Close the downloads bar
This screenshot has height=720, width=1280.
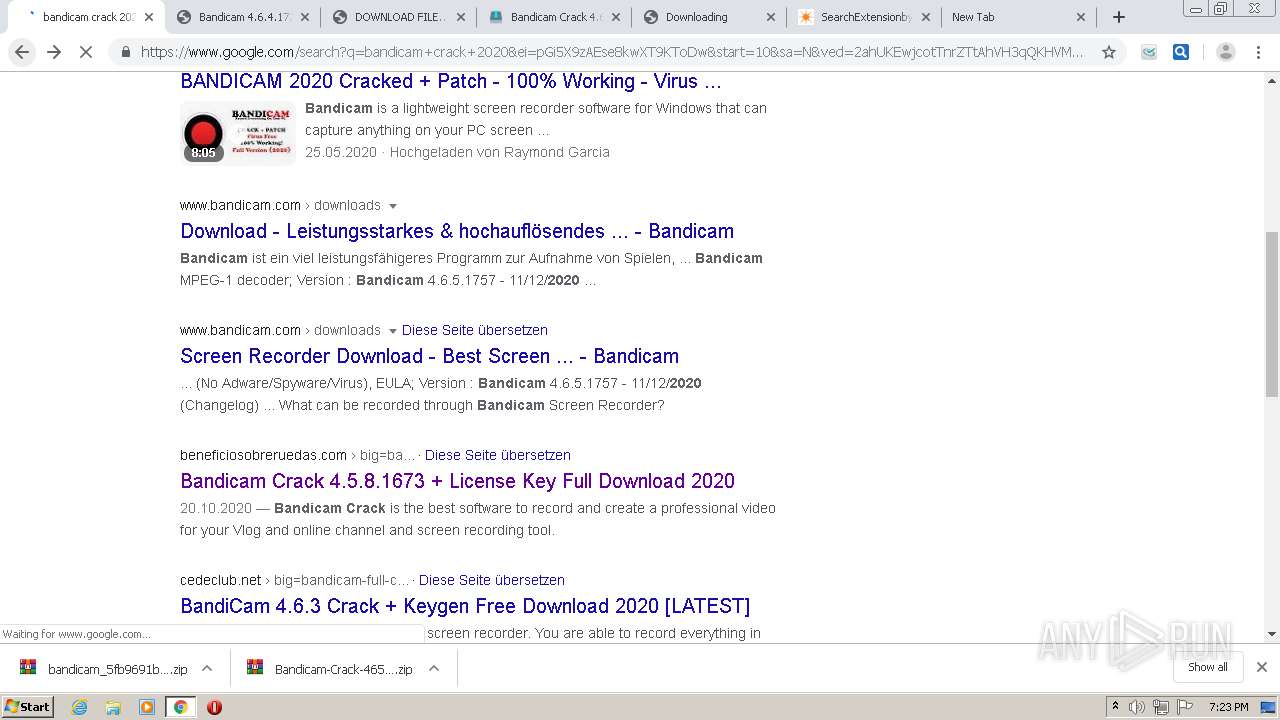coord(1262,667)
